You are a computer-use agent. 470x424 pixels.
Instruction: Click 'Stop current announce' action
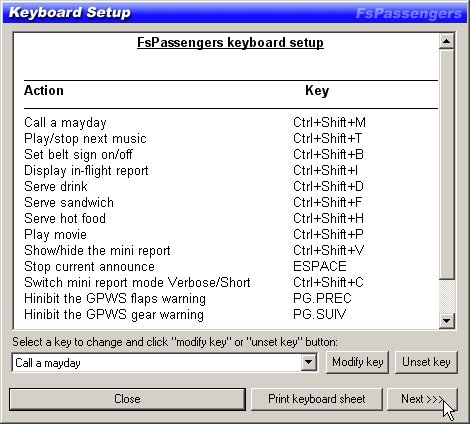[90, 266]
